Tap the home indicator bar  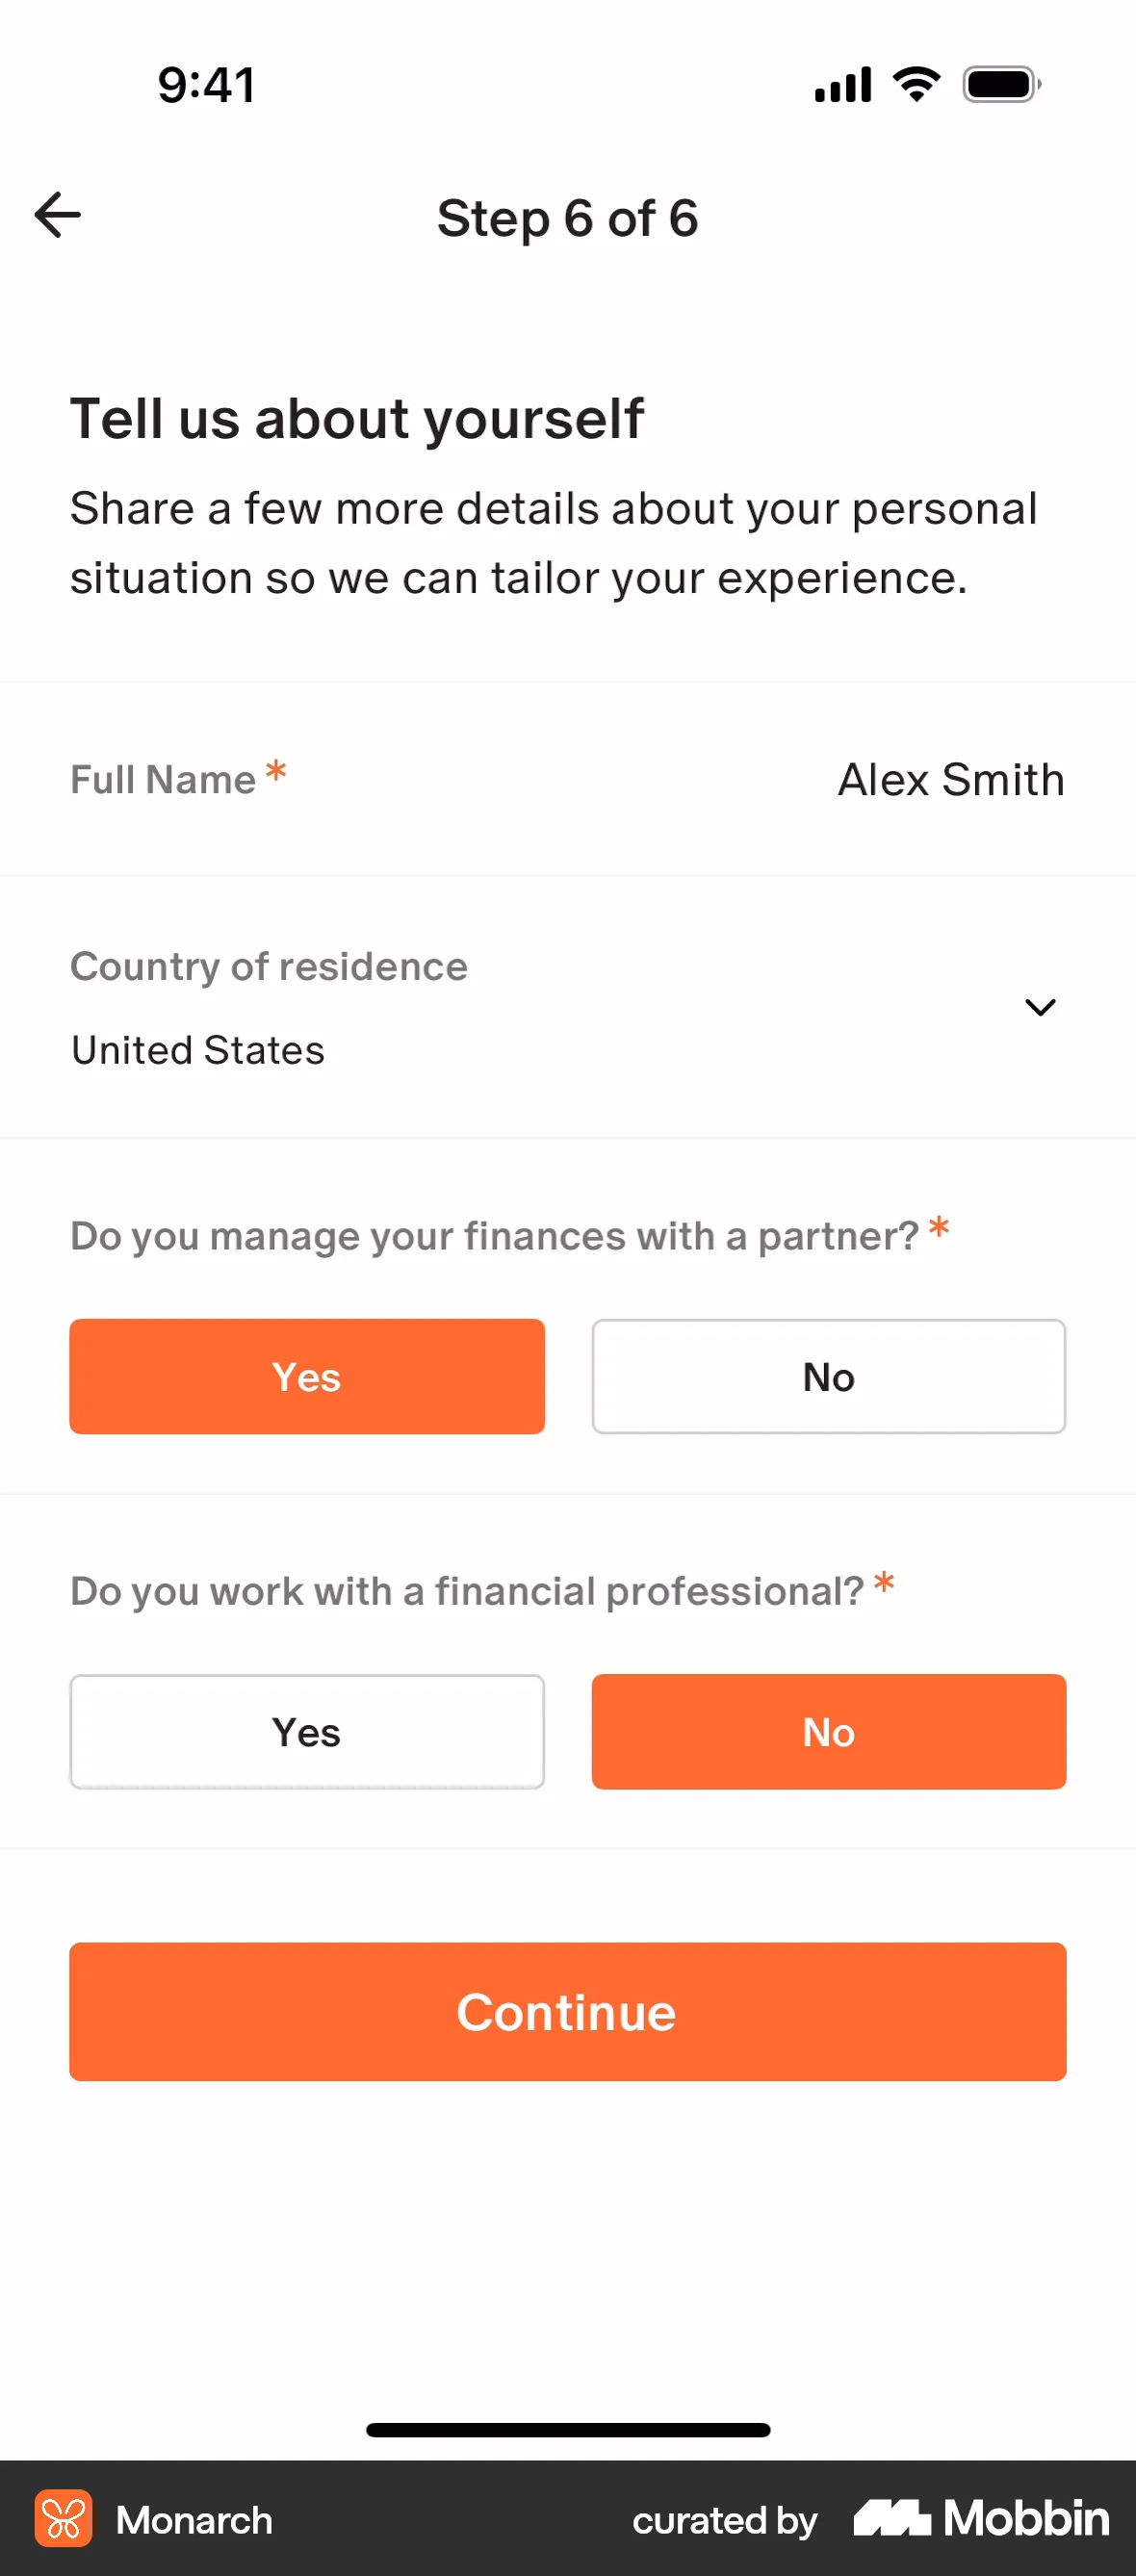tap(567, 2430)
